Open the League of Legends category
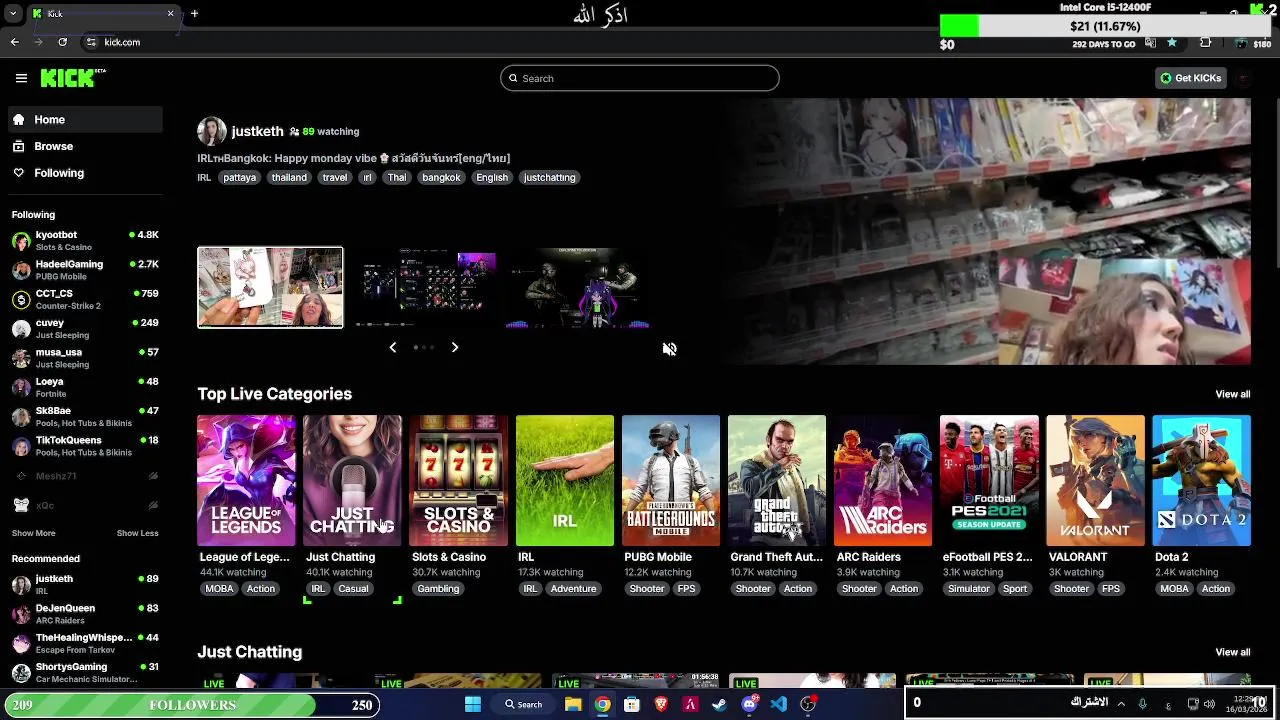The height and width of the screenshot is (720, 1280). 246,480
